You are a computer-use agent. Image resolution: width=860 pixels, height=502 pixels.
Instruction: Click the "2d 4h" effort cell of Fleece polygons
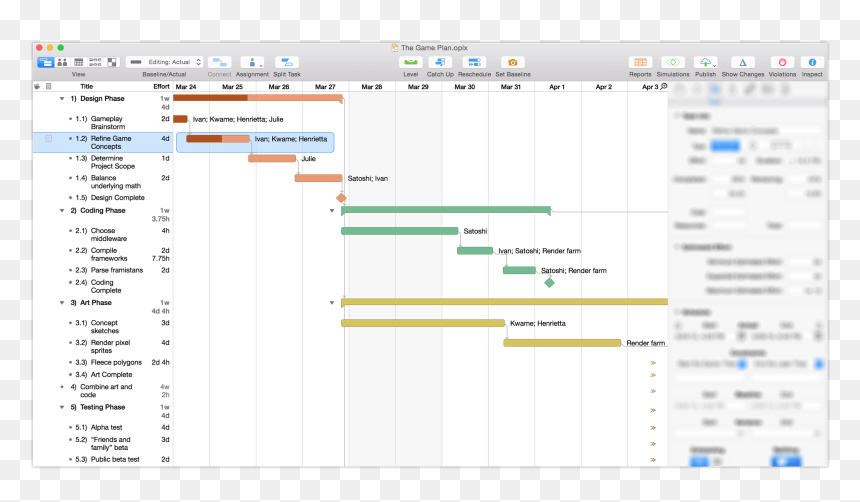pos(161,363)
